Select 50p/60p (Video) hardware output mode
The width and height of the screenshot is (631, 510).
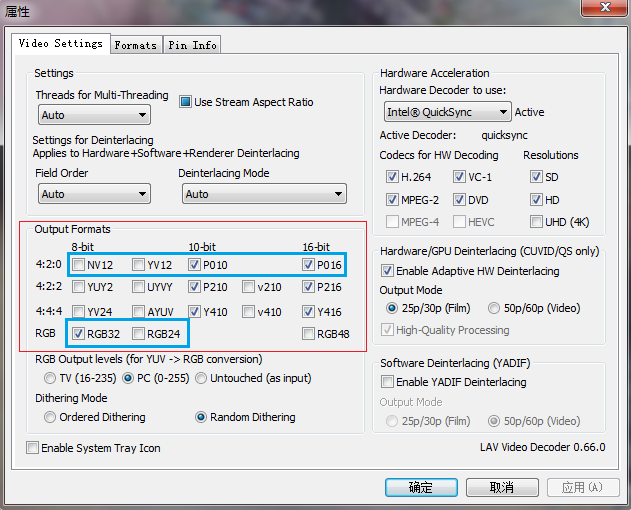494,308
